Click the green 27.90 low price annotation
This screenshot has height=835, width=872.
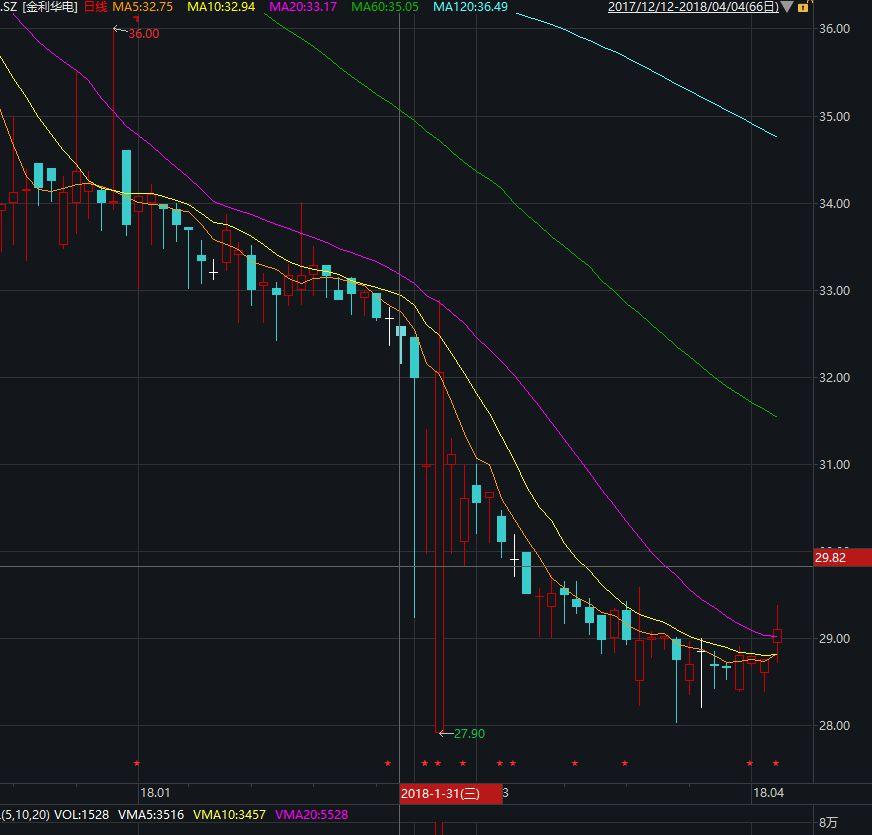click(x=469, y=734)
